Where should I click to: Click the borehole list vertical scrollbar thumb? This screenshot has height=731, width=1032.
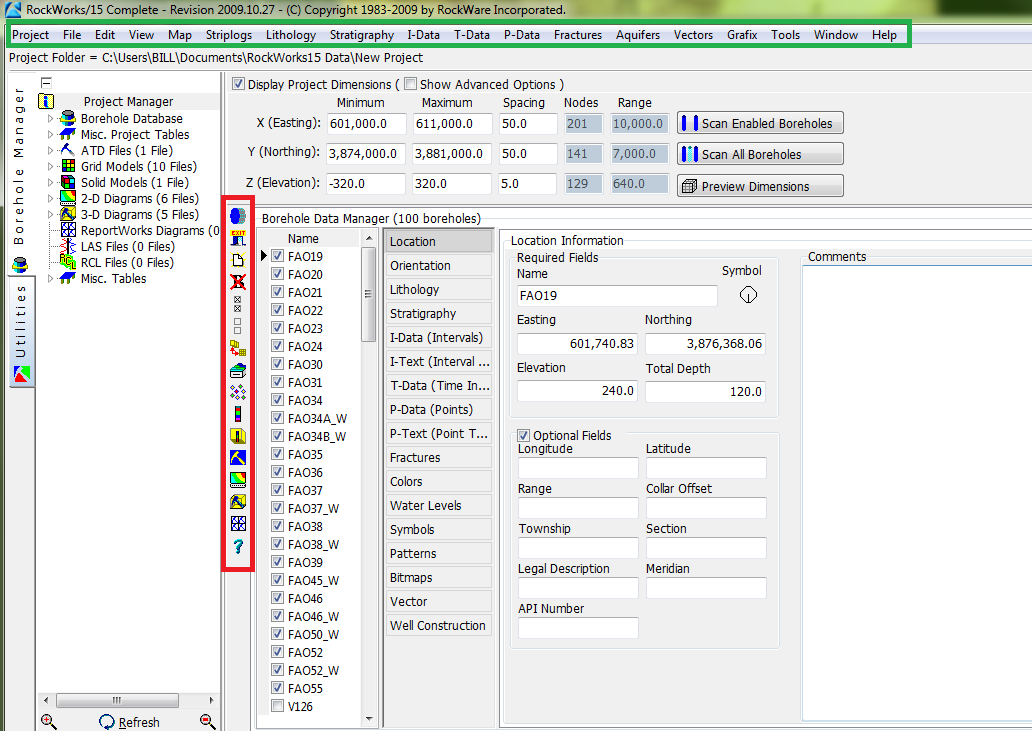(369, 293)
